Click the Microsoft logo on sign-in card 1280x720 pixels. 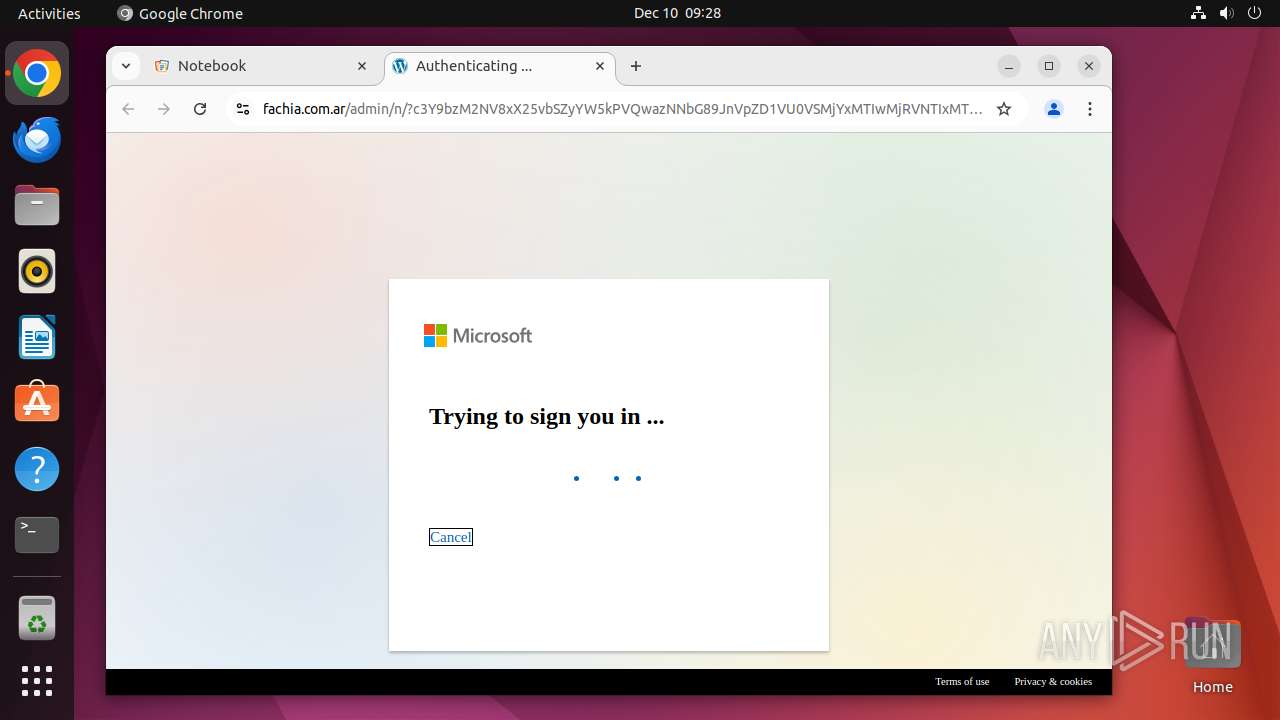point(478,336)
